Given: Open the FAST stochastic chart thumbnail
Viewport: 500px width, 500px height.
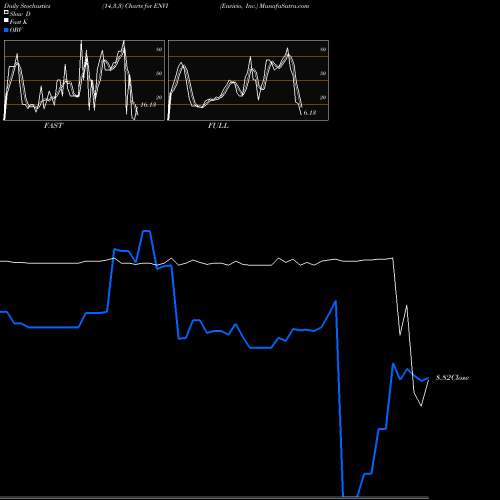Looking at the screenshot, I should click(84, 80).
